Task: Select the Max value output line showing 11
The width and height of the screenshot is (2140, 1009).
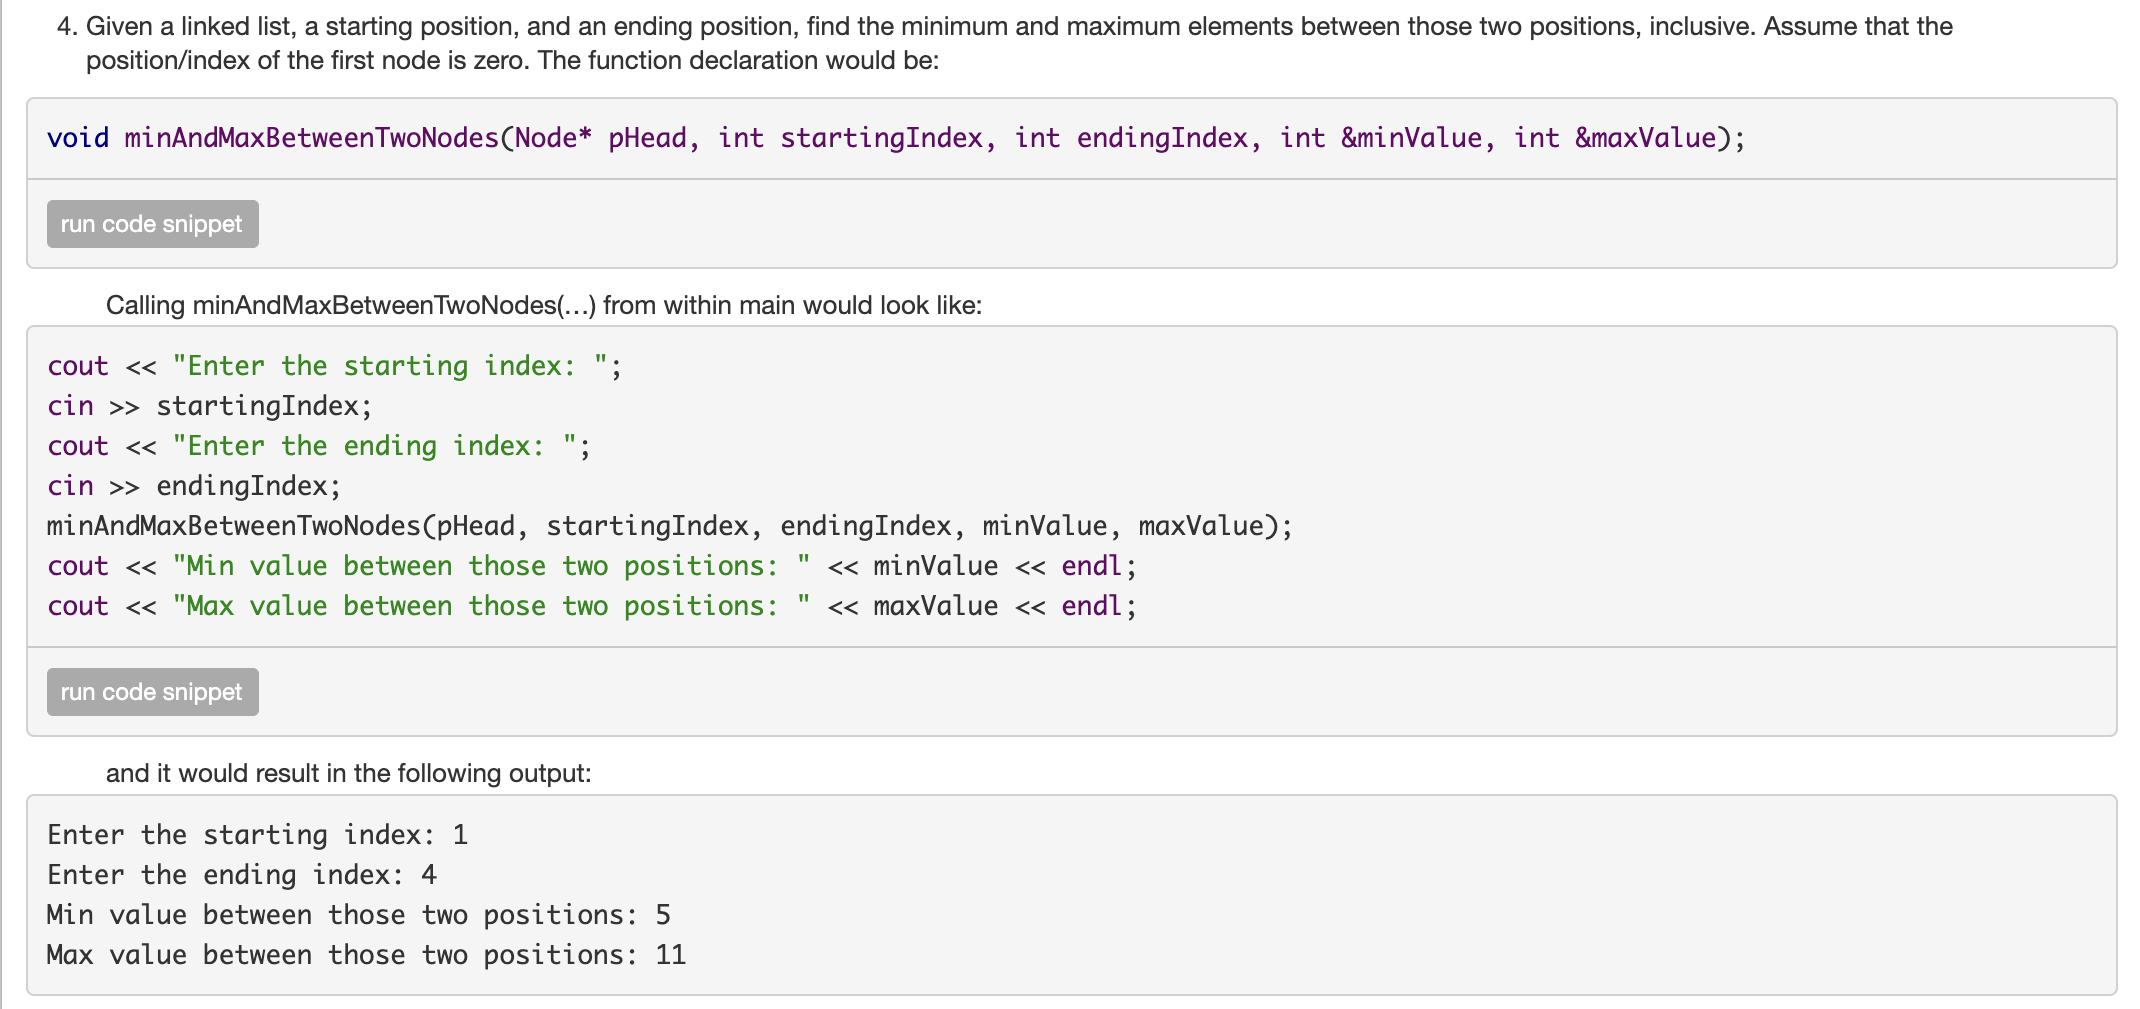Action: (365, 954)
